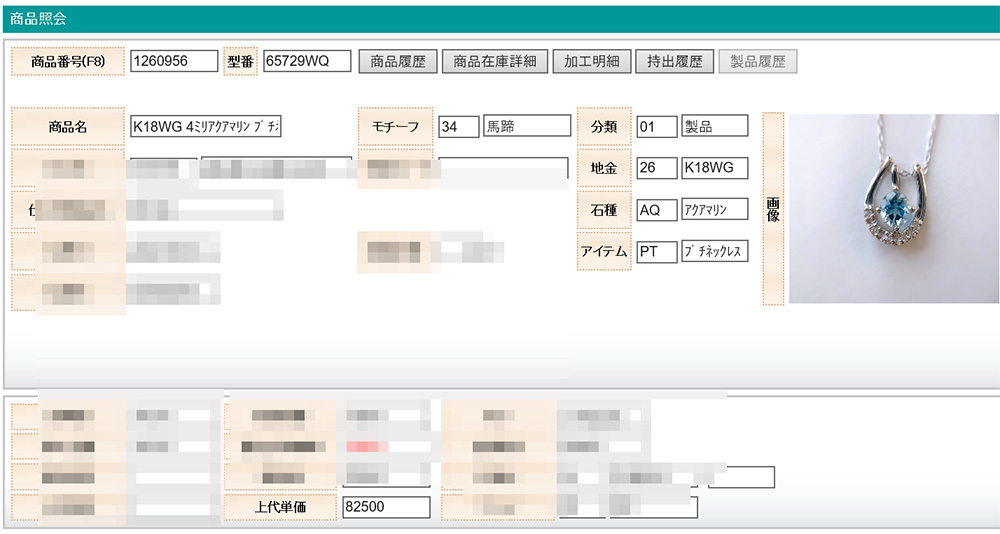Select the モチーフ code field 34
Image resolution: width=1000 pixels, height=534 pixels.
coord(459,126)
